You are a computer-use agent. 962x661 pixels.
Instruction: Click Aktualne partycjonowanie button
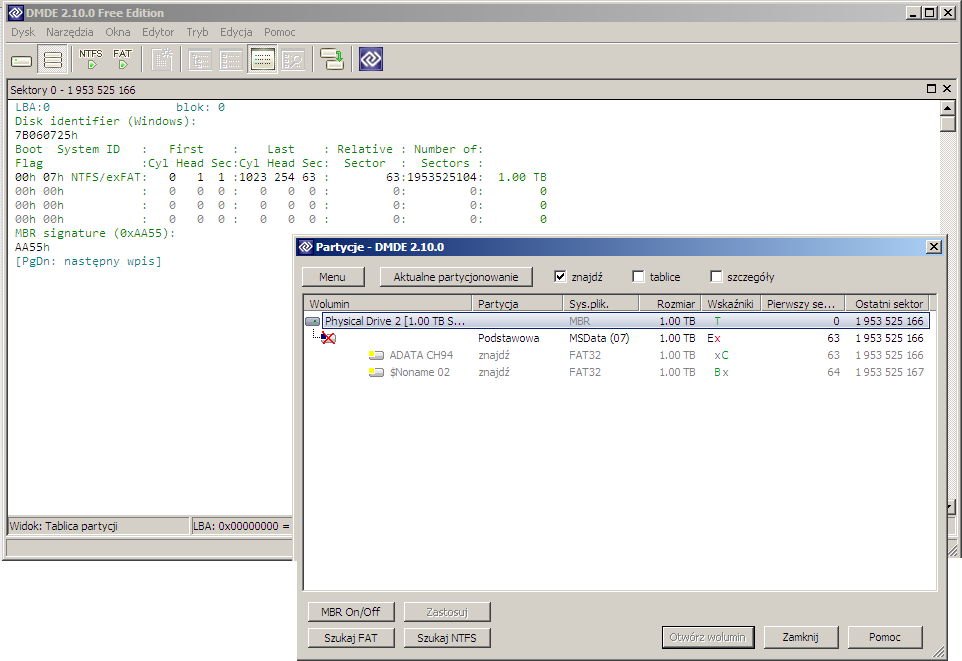456,277
